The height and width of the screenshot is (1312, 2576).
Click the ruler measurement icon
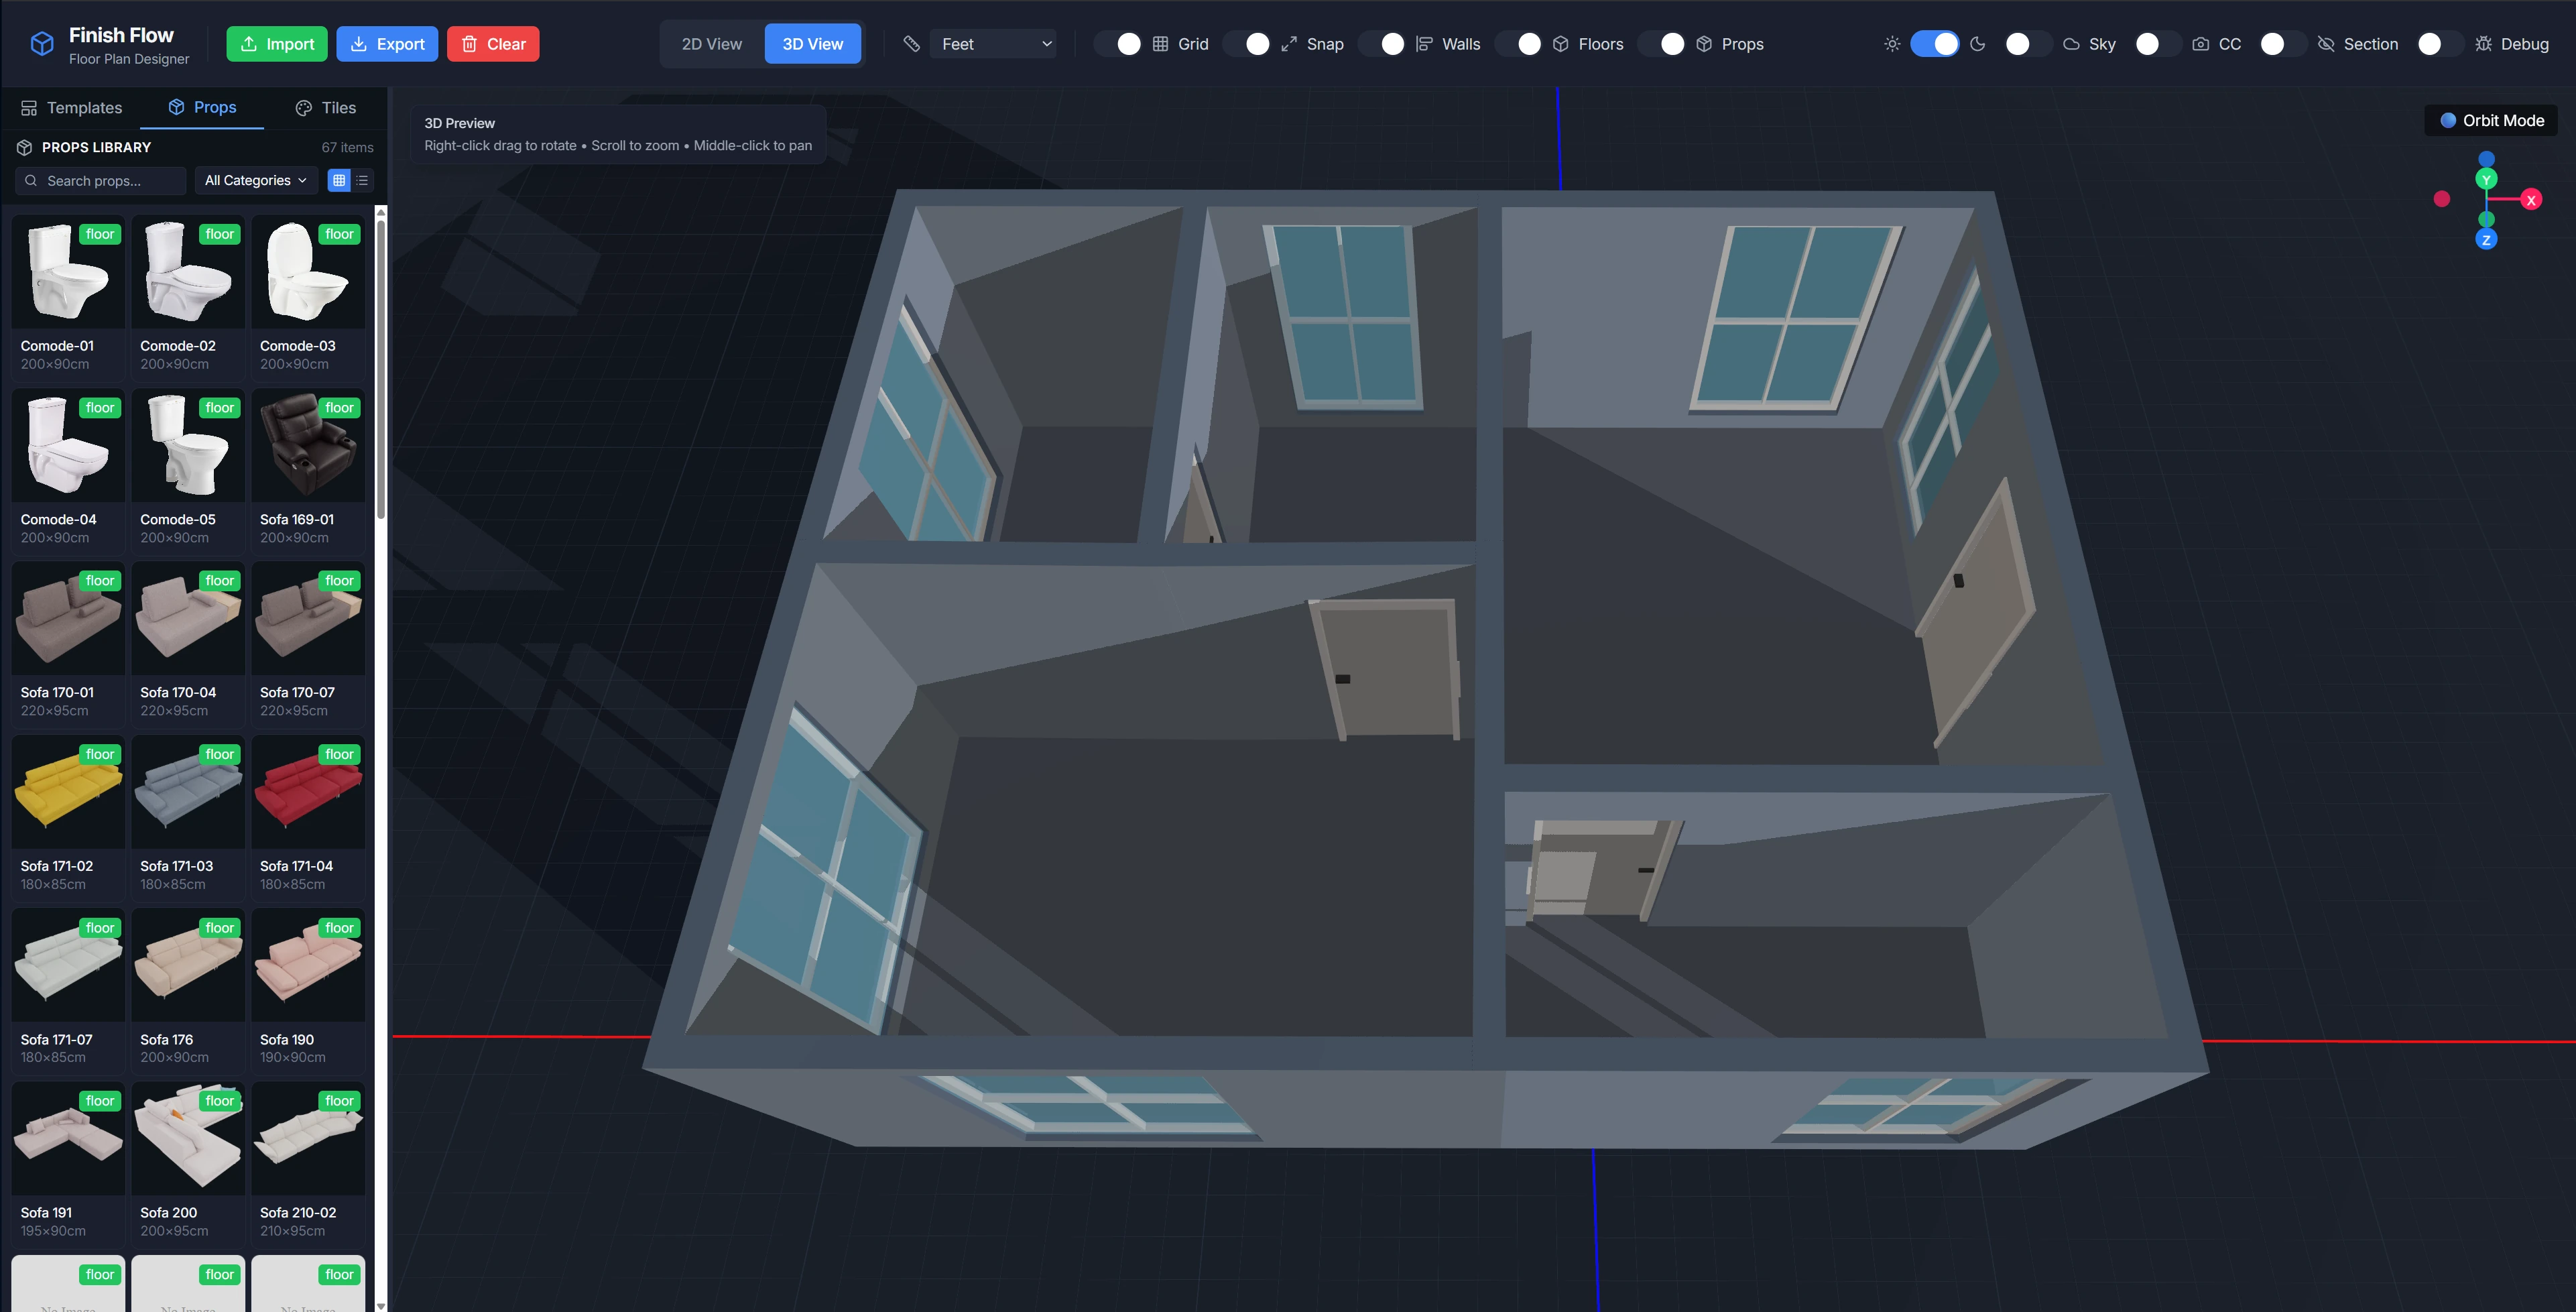click(911, 44)
